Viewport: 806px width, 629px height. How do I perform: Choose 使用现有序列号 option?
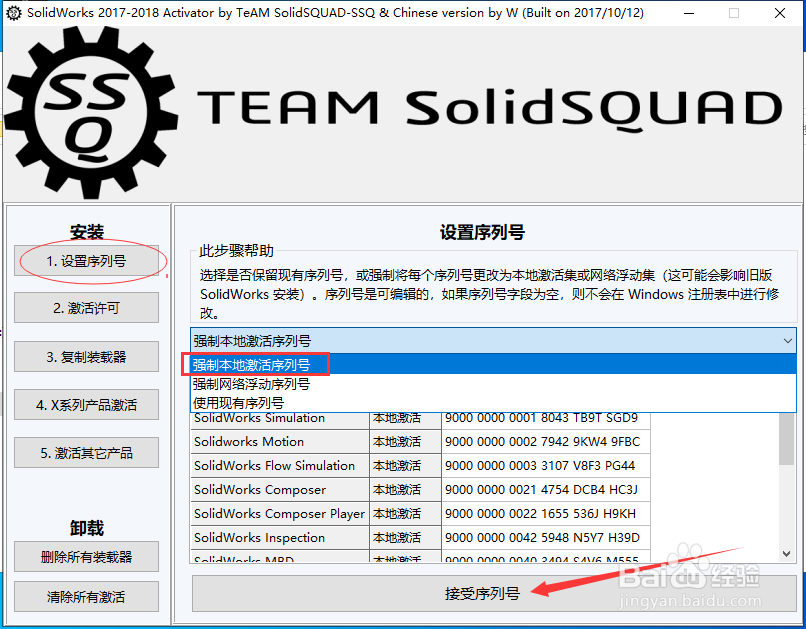(x=493, y=402)
